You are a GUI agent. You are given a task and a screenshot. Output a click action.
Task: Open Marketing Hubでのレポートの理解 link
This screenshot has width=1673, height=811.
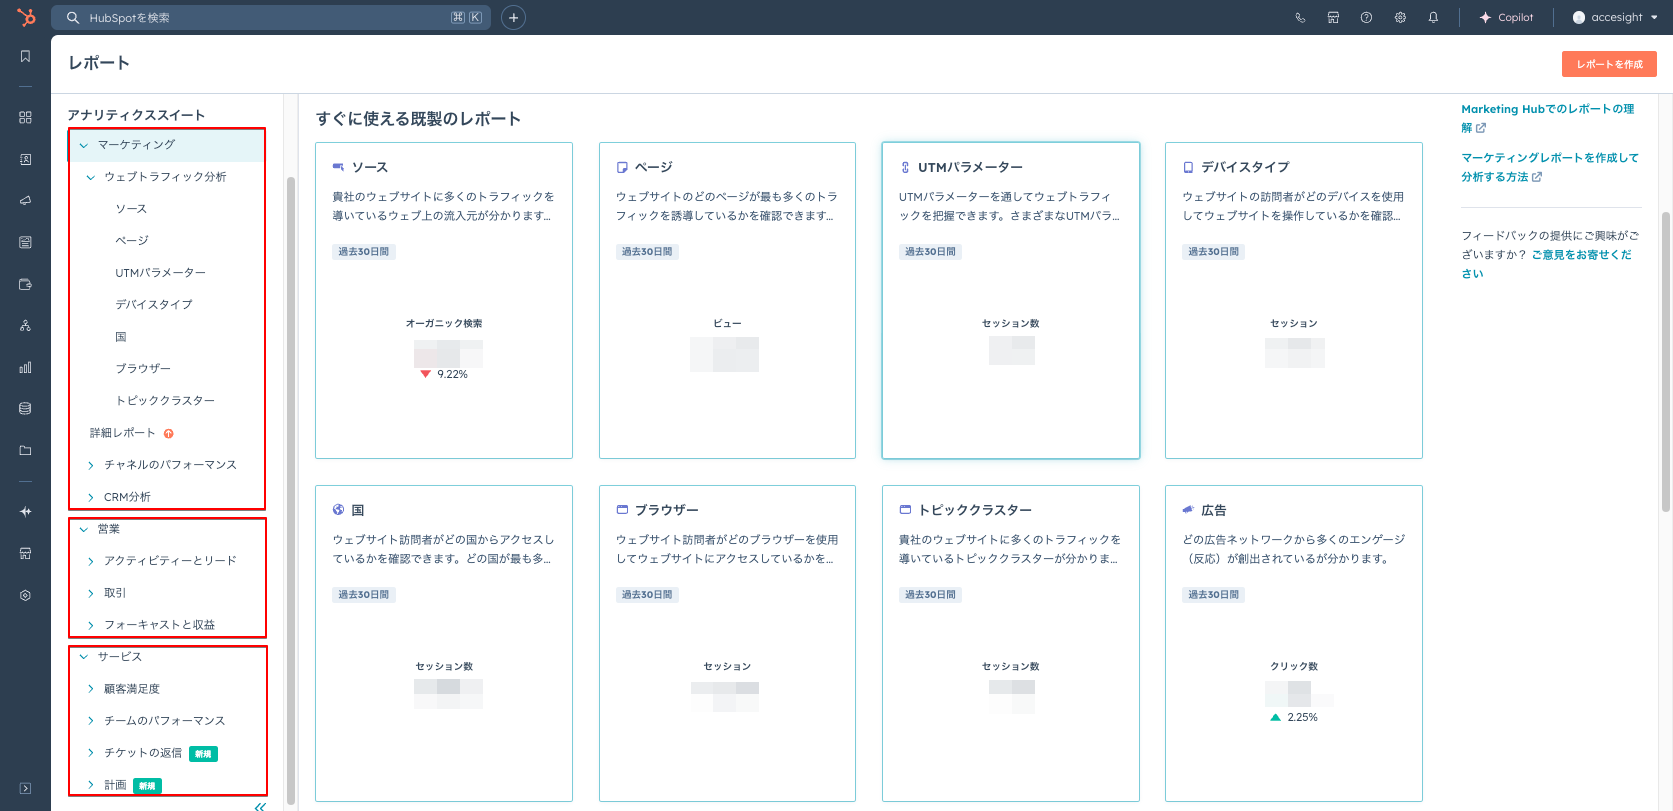(x=1548, y=118)
